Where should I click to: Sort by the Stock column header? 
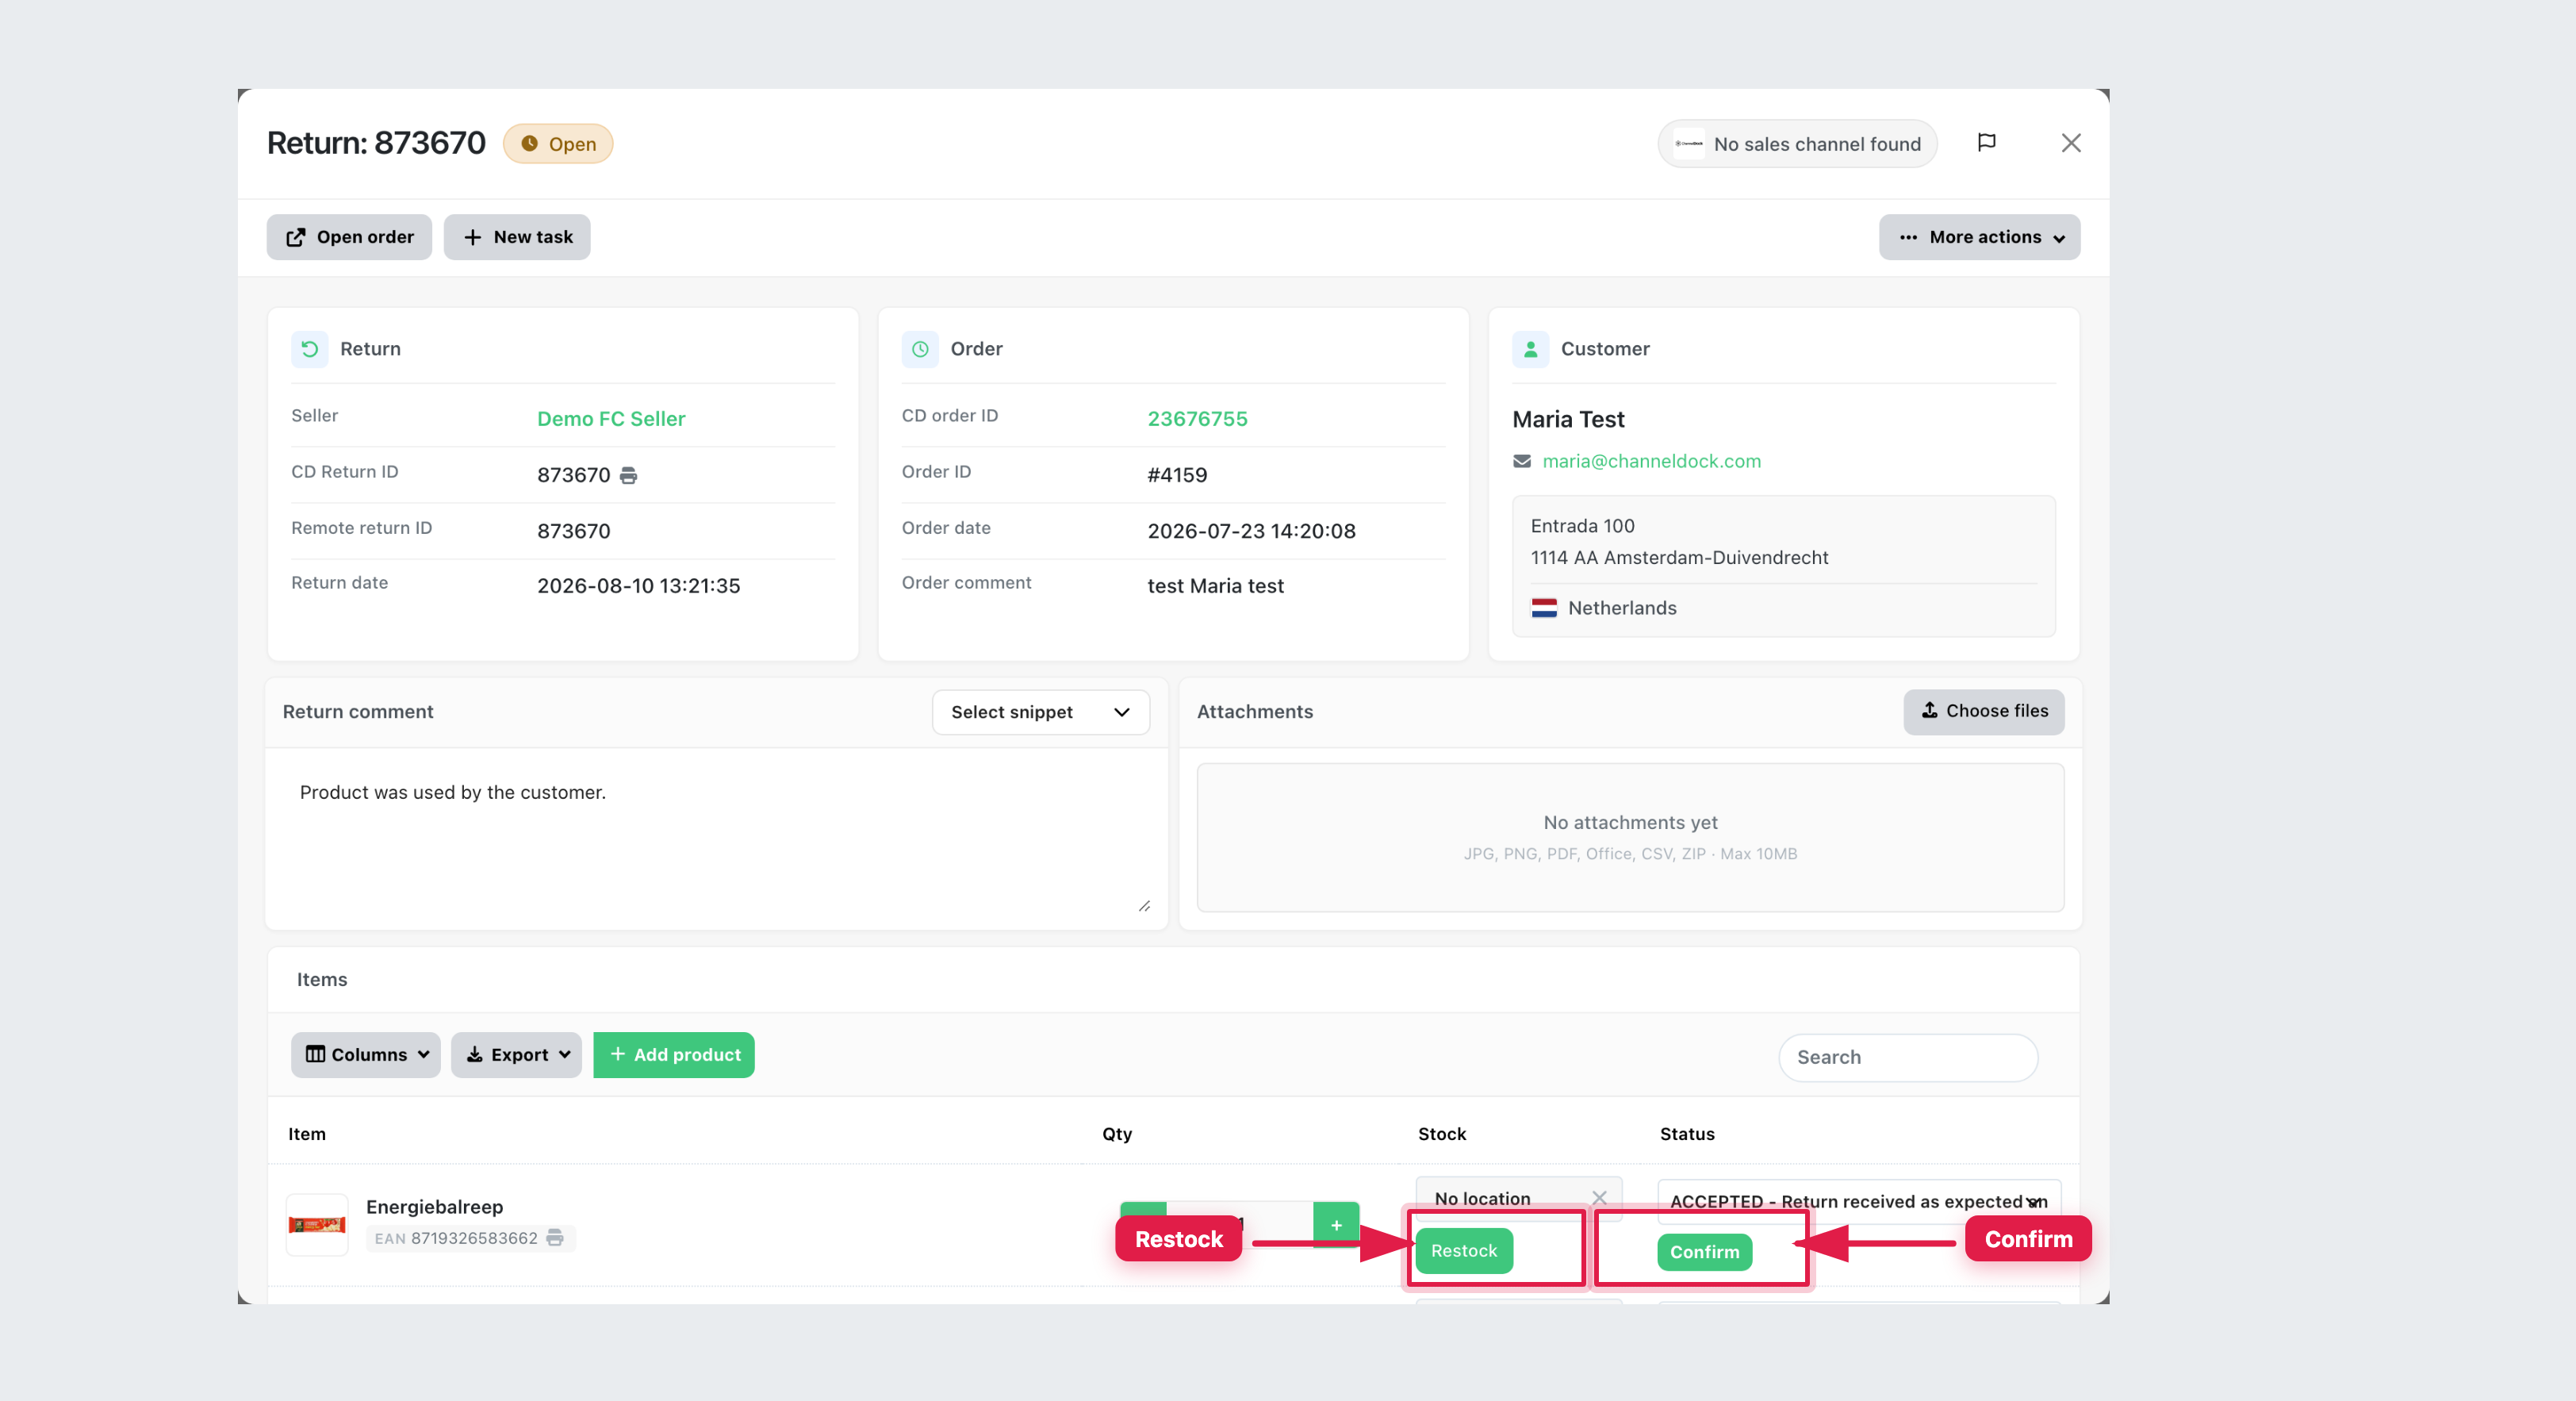click(1442, 1134)
